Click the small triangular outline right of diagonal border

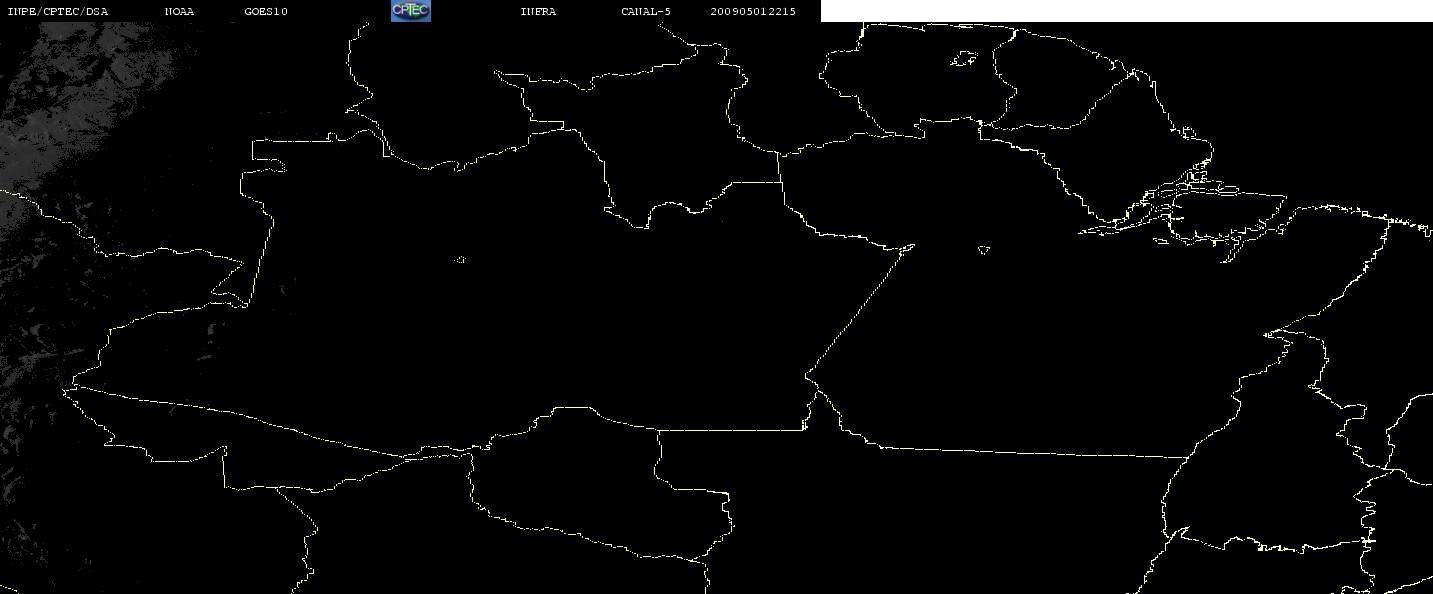point(984,249)
